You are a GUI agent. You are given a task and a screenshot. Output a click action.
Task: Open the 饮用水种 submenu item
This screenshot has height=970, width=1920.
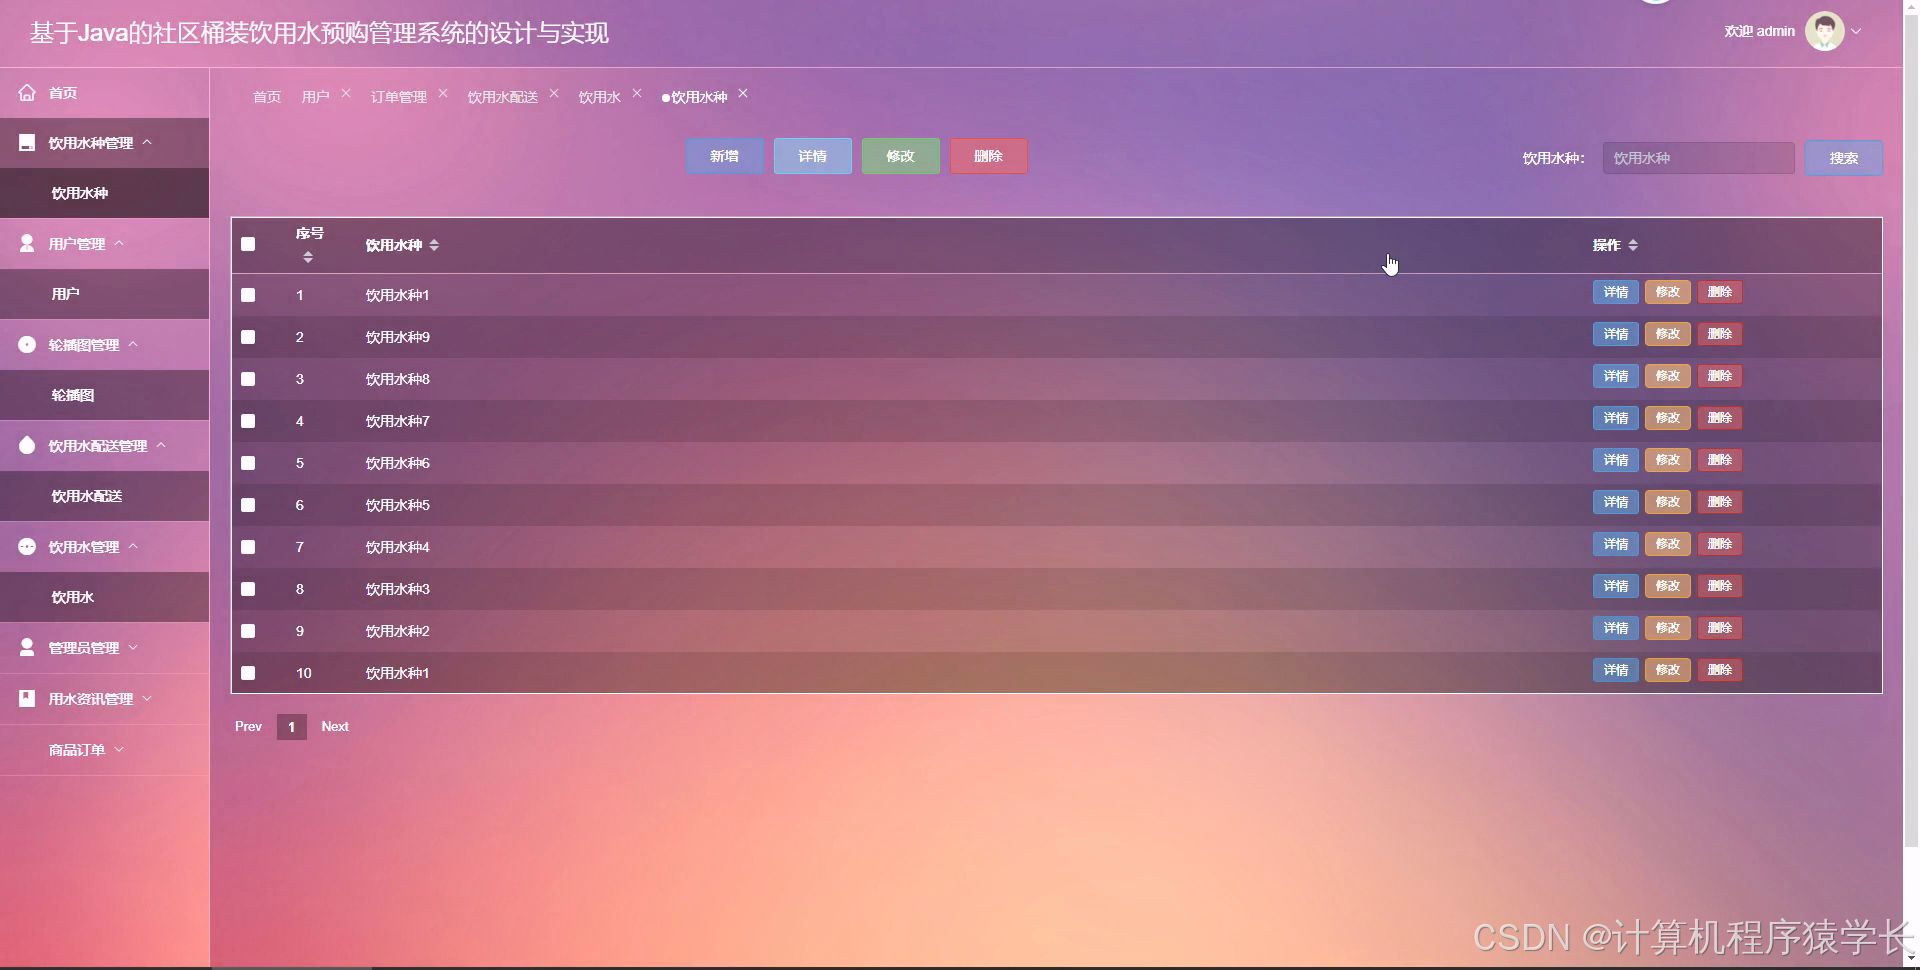pos(104,193)
